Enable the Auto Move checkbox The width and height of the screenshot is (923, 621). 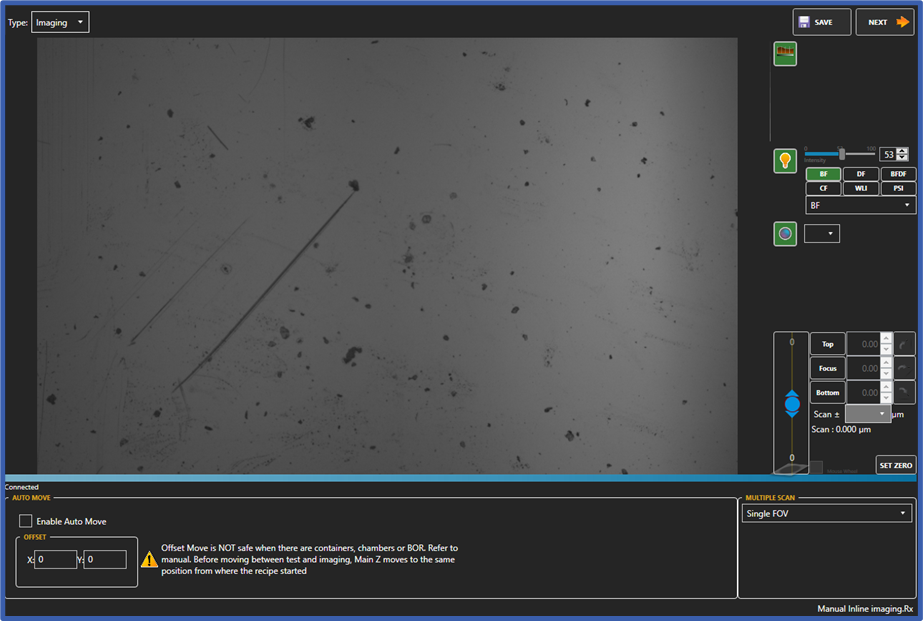24,520
